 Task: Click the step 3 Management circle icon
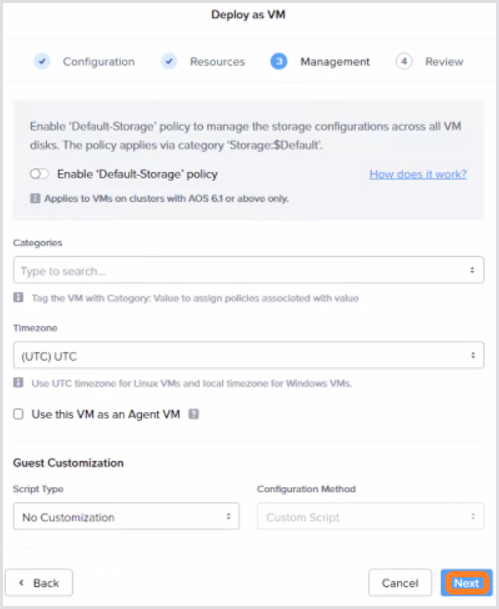(279, 61)
